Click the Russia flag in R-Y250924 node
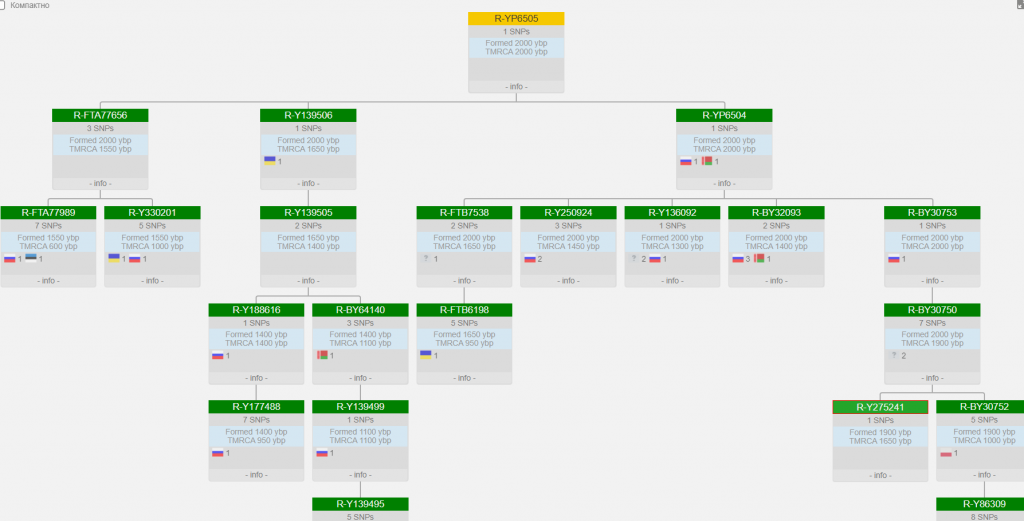Screen dimensions: 1024x521 (x=530, y=258)
